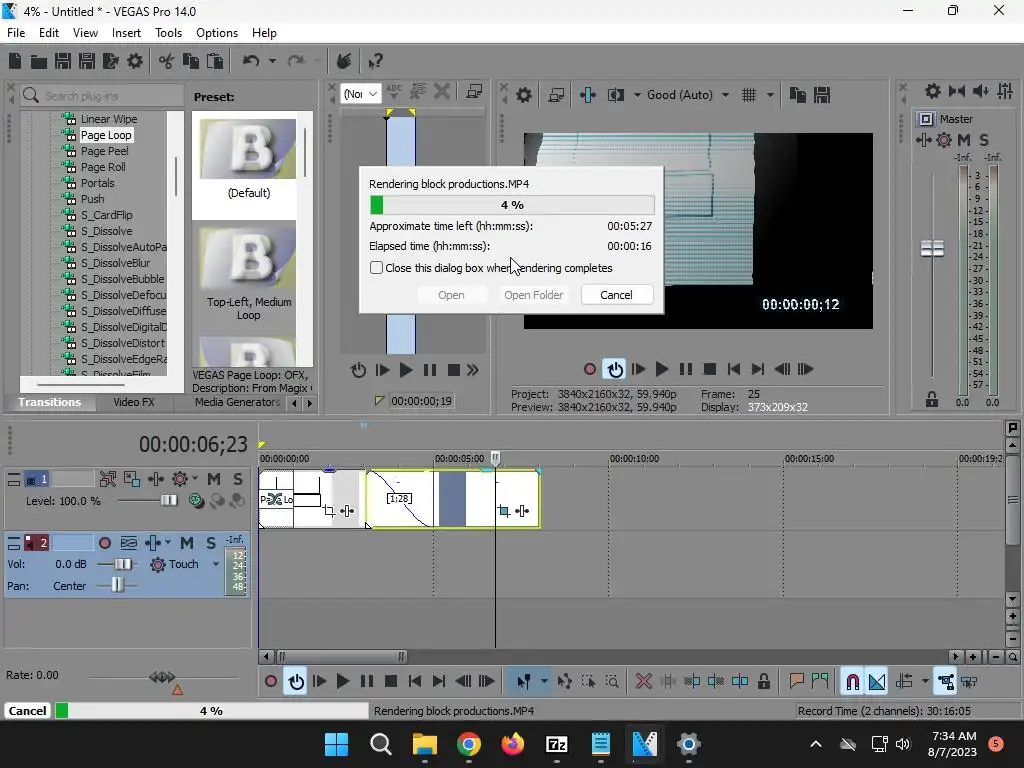
Task: Open project Properties gear icon in main toolbar
Action: (135, 61)
